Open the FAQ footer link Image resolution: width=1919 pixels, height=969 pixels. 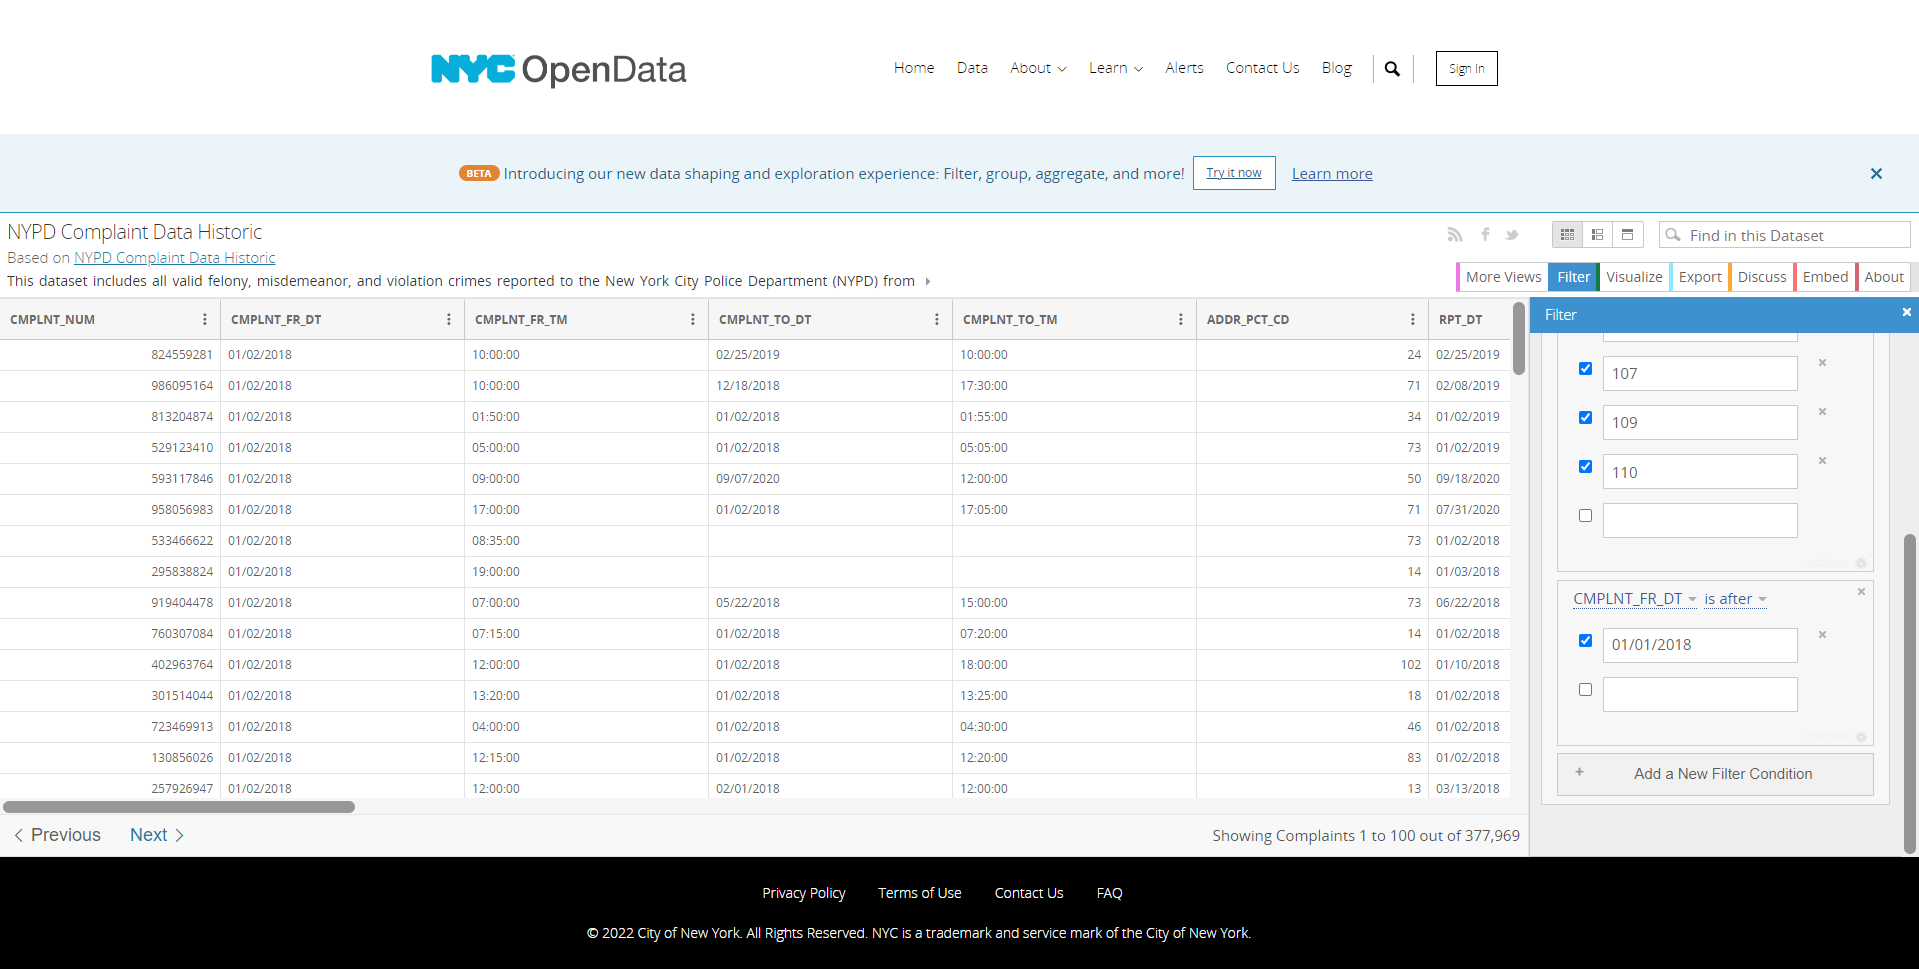point(1109,893)
